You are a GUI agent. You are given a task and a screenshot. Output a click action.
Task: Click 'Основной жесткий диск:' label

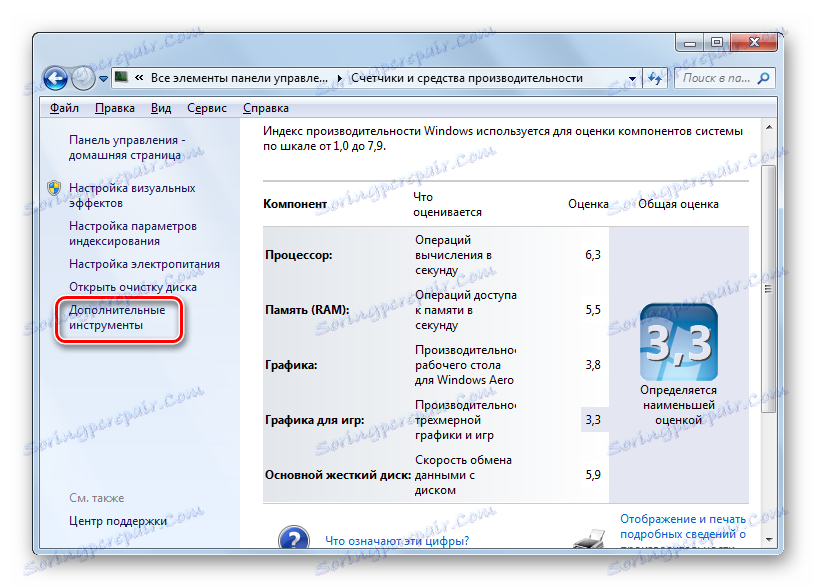(338, 475)
